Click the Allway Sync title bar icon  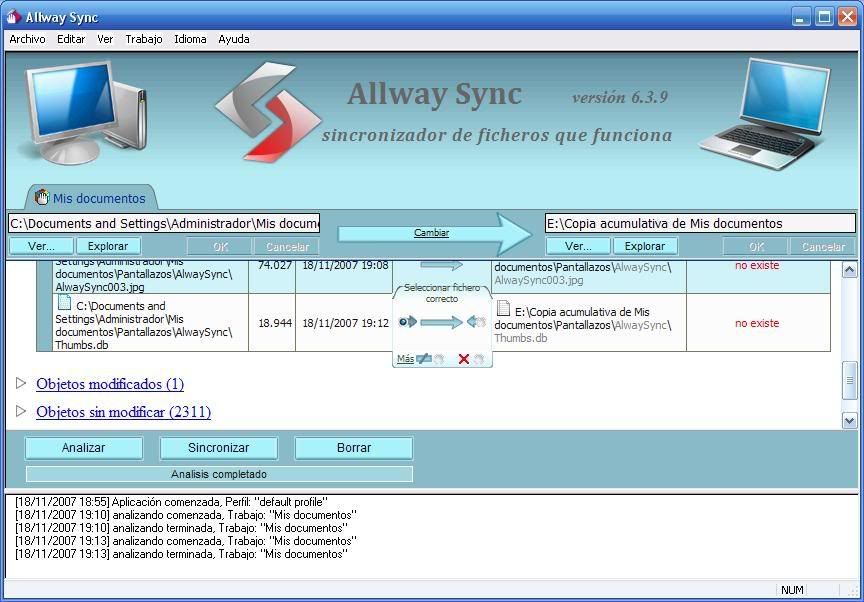[13, 17]
